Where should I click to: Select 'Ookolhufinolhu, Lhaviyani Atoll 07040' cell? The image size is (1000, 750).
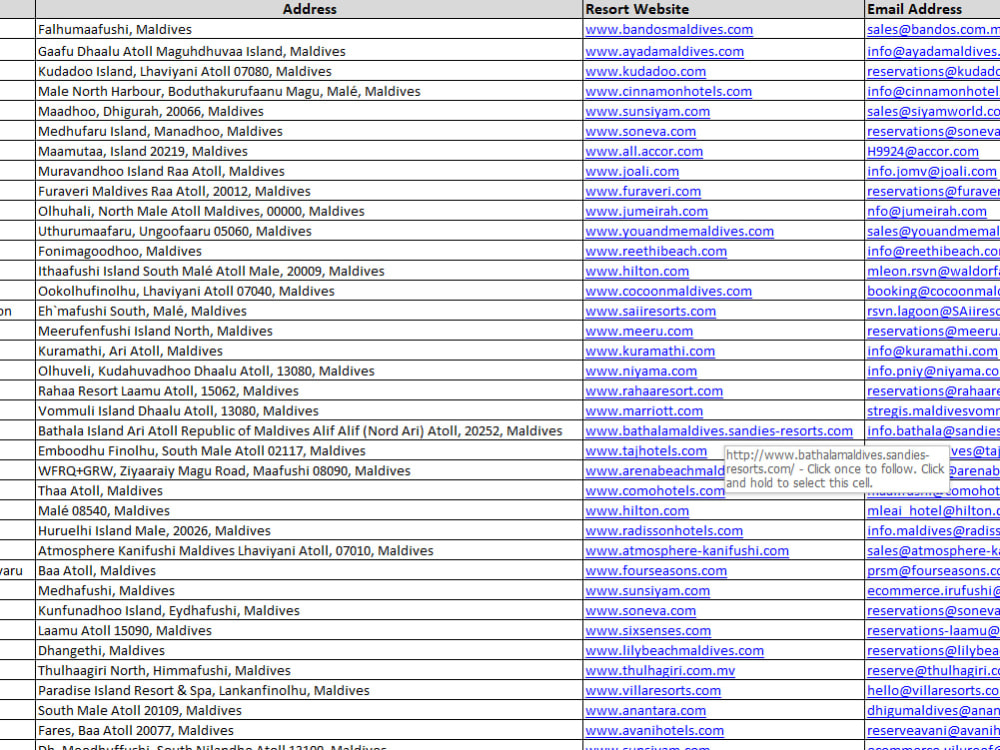(x=309, y=291)
